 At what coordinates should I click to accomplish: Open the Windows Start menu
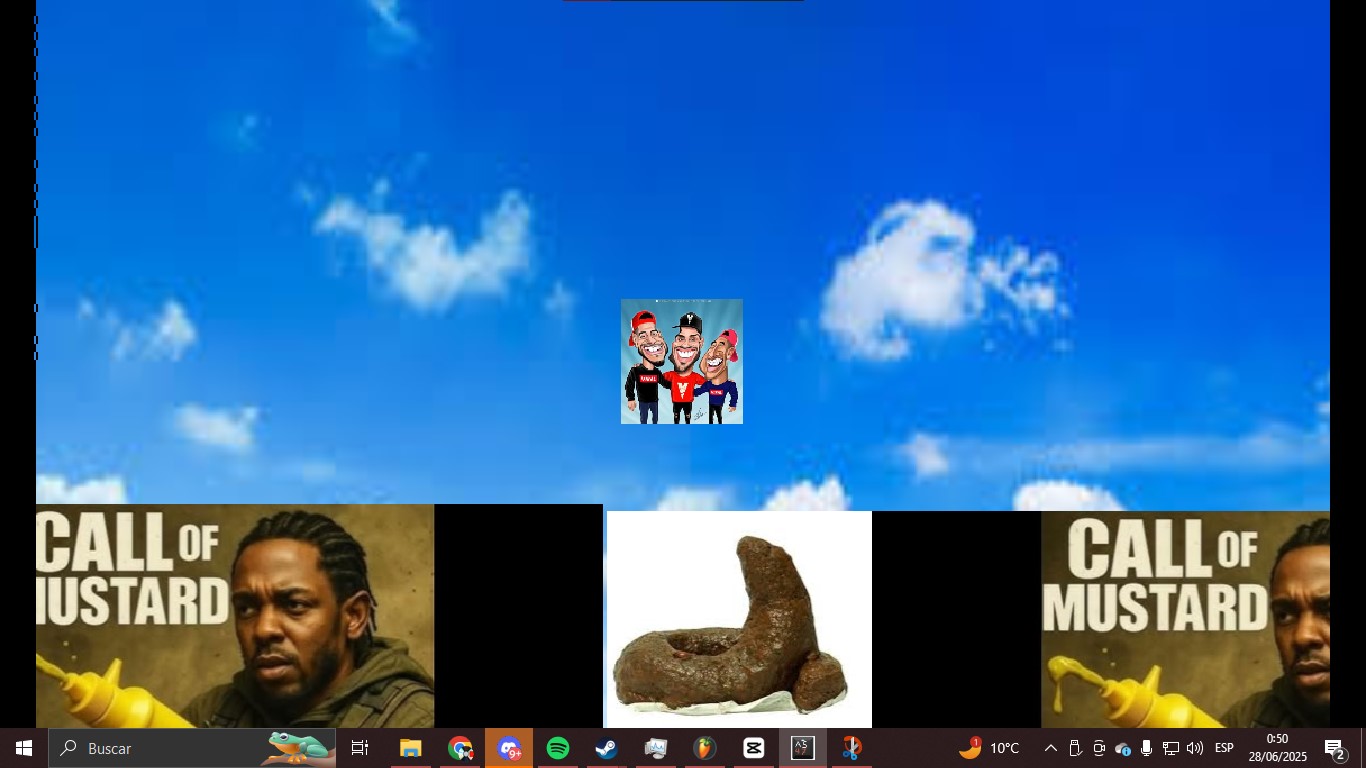[x=24, y=748]
